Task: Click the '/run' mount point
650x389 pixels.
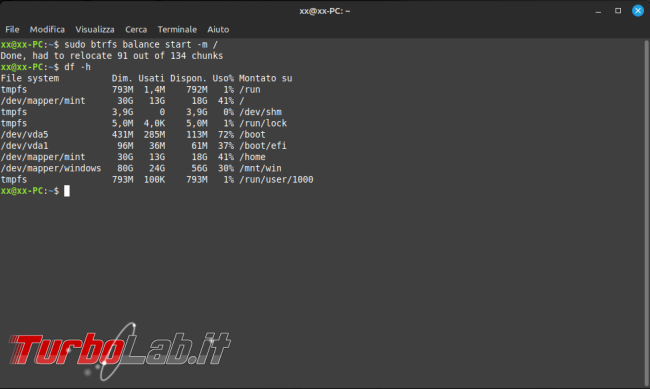Action: pyautogui.click(x=250, y=90)
